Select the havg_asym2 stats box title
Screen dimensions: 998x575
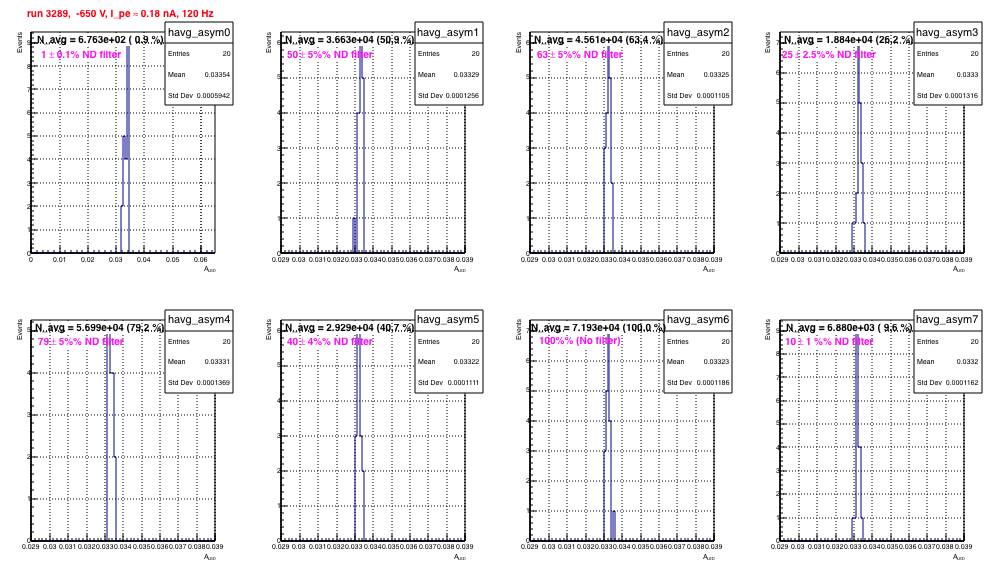[698, 32]
